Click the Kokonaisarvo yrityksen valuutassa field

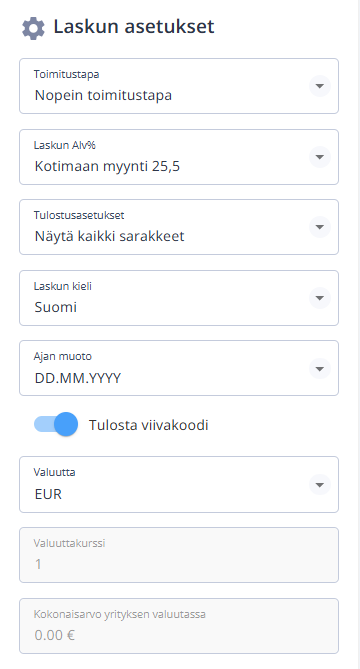point(179,625)
